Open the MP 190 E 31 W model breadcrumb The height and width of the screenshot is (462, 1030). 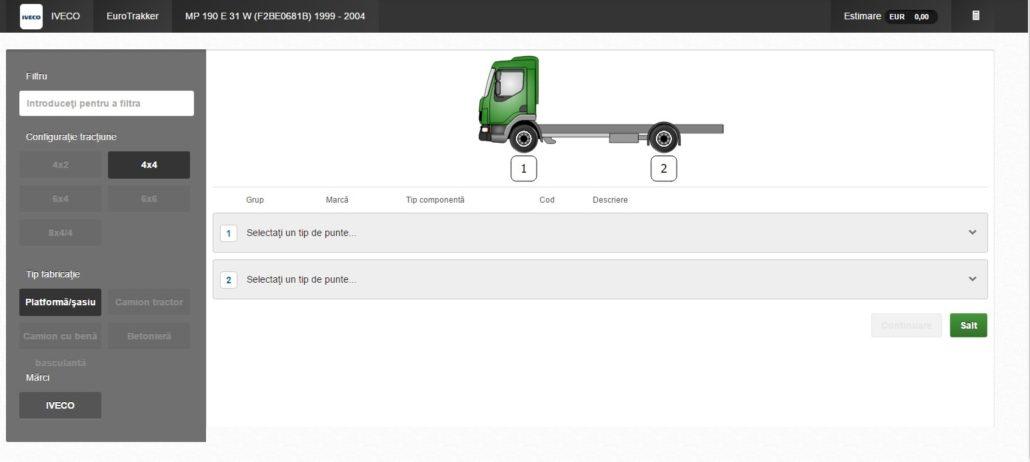coord(275,16)
